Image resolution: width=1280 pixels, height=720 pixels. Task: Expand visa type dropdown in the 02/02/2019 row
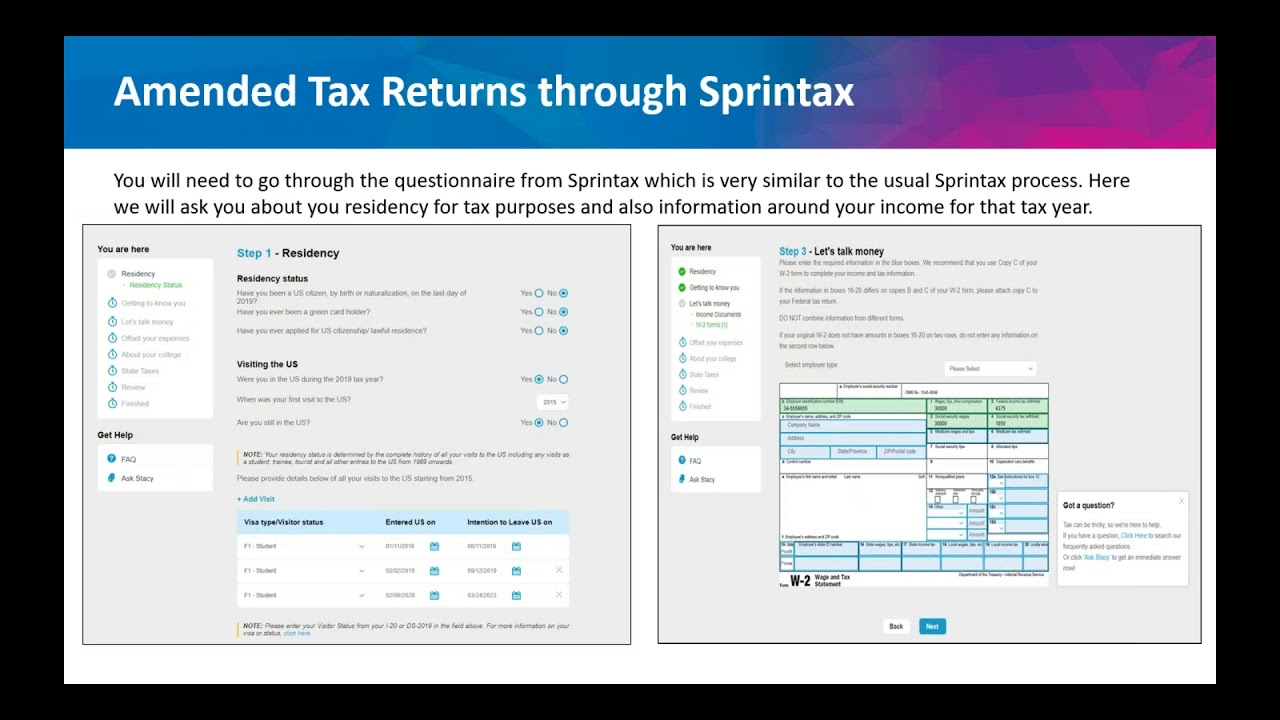(362, 571)
